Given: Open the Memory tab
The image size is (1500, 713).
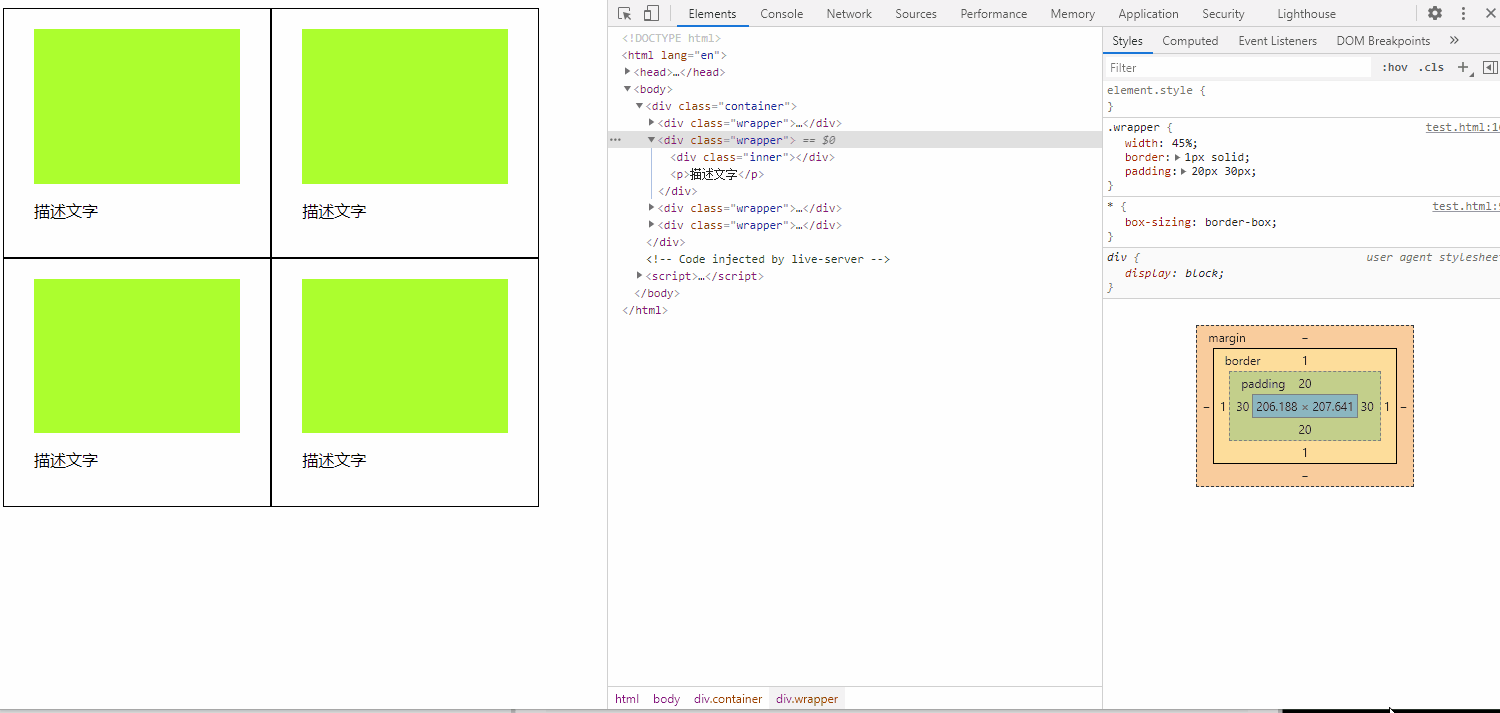Looking at the screenshot, I should [x=1073, y=14].
